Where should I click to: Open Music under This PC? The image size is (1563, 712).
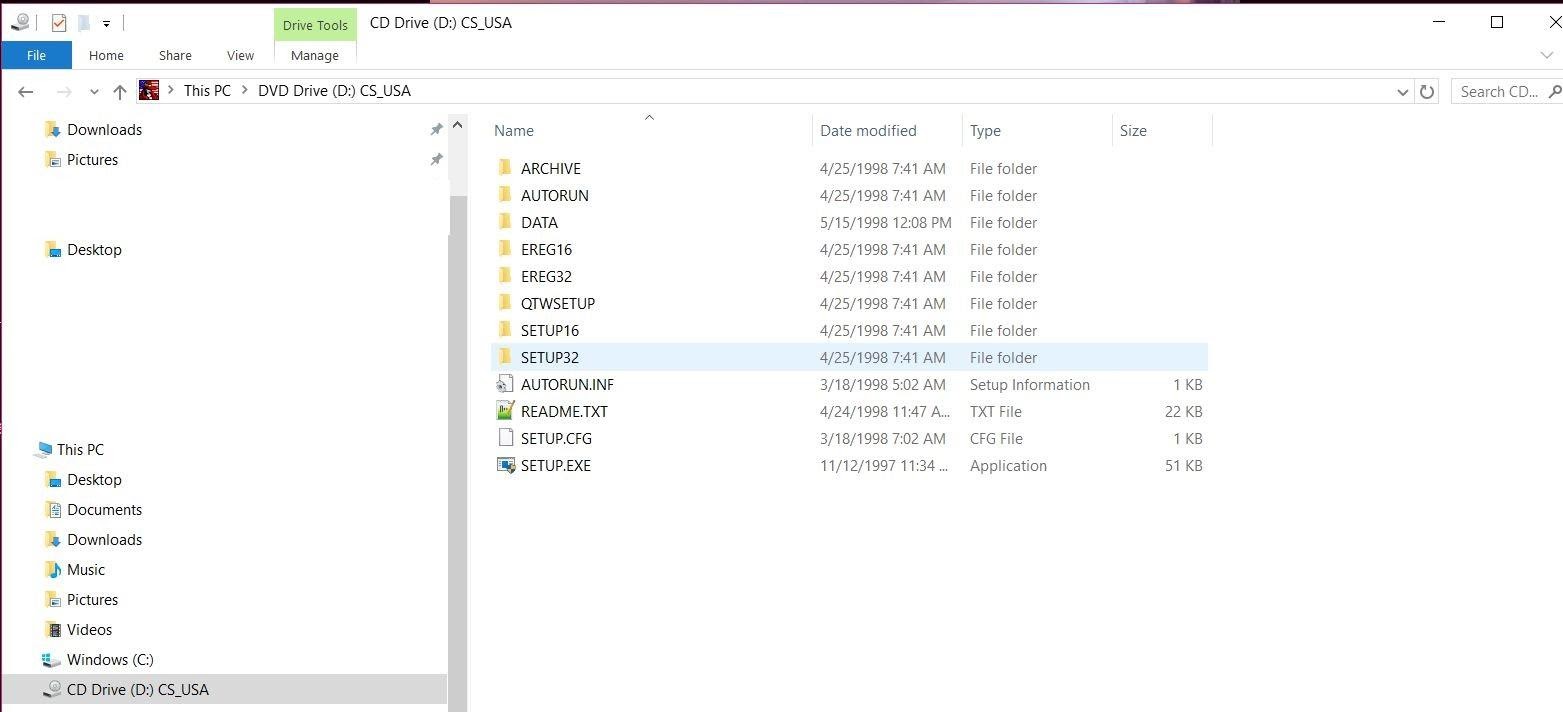pos(86,570)
